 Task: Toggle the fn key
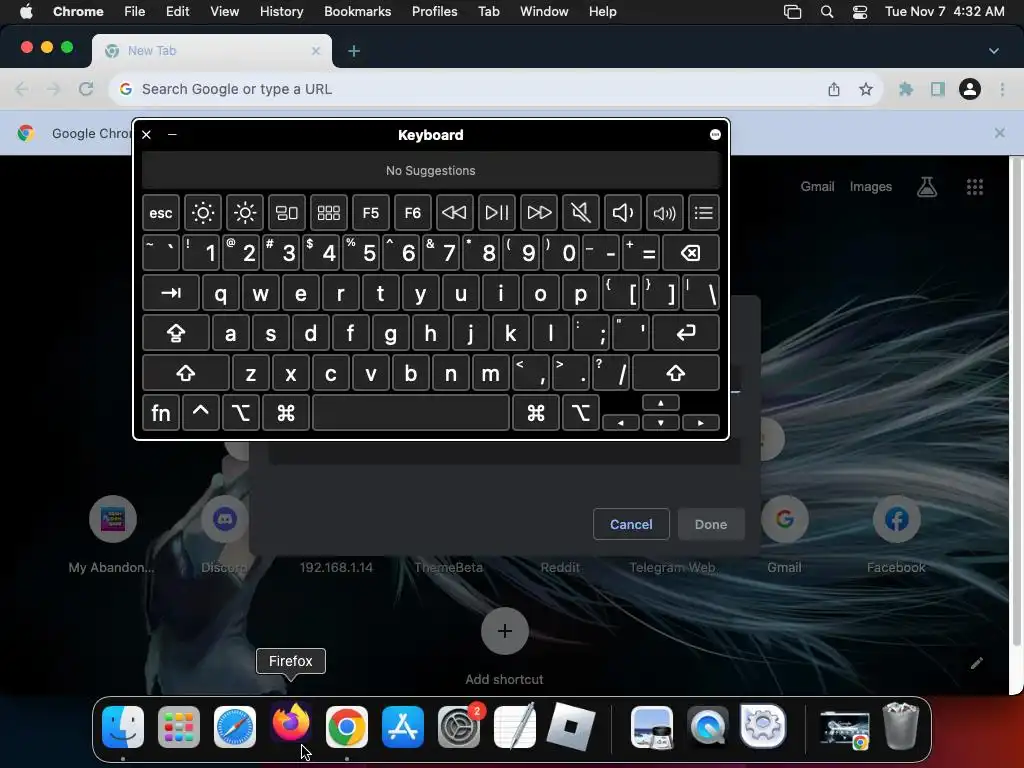tap(161, 413)
